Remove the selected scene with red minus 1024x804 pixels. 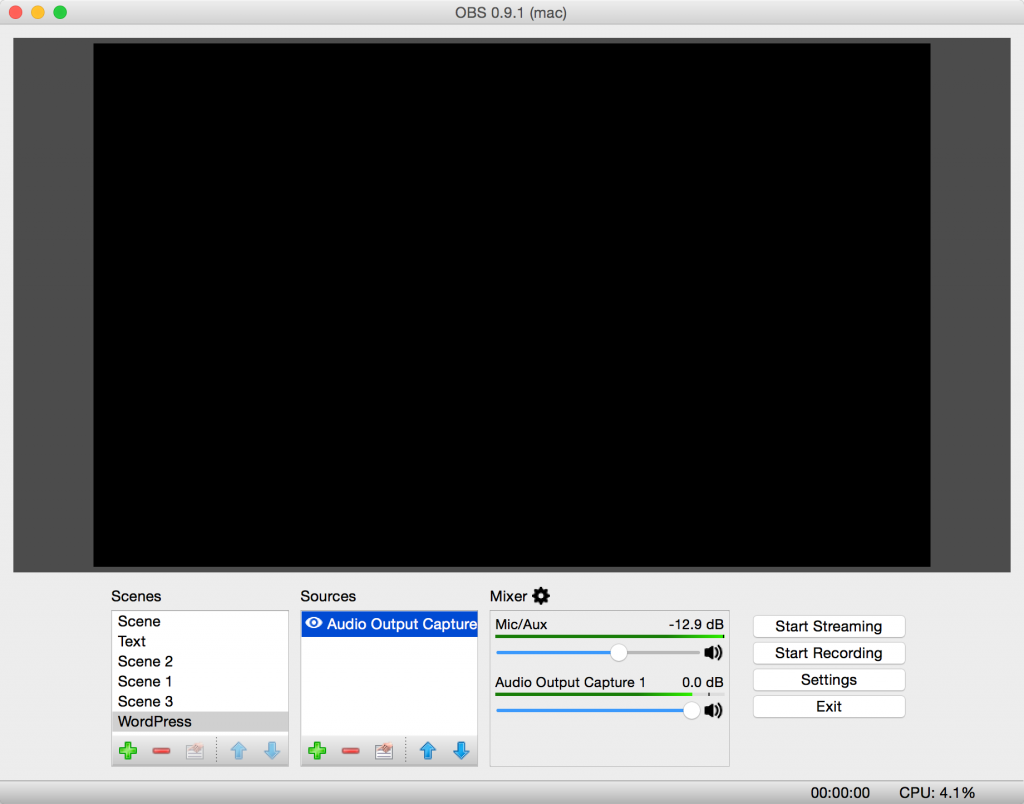(x=161, y=751)
